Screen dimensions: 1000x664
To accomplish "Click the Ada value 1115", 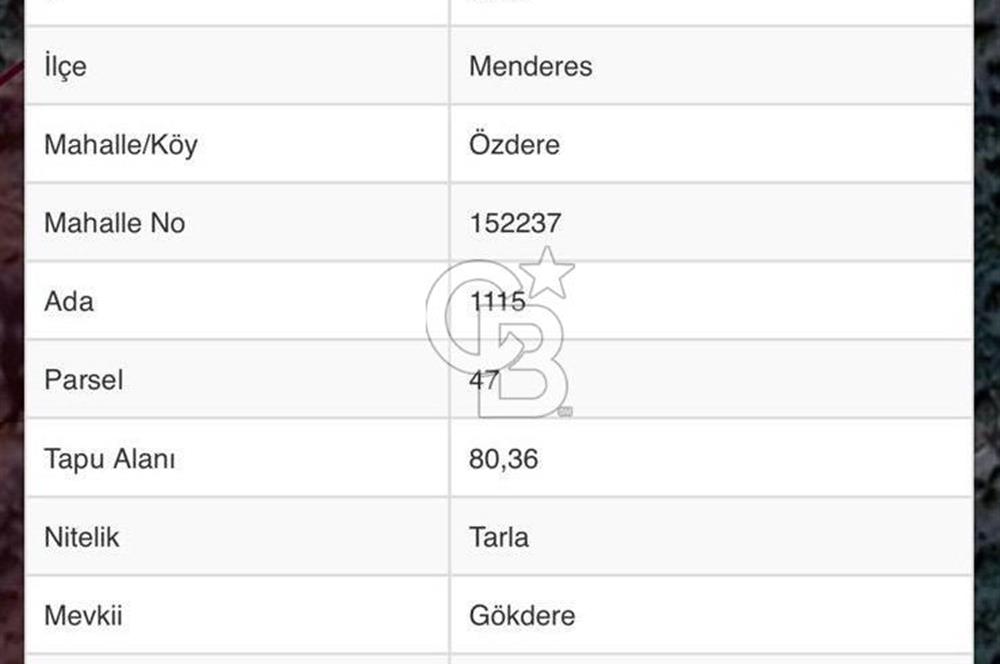I will [x=497, y=301].
